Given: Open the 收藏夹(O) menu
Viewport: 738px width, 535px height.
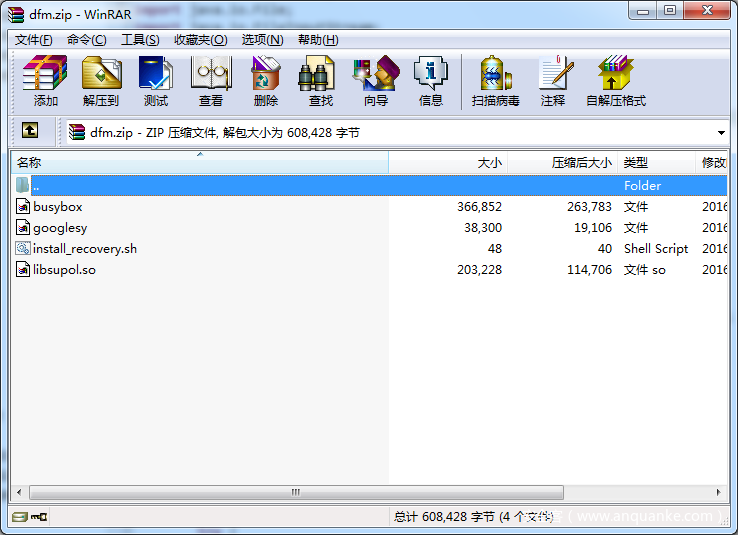Looking at the screenshot, I should point(201,40).
